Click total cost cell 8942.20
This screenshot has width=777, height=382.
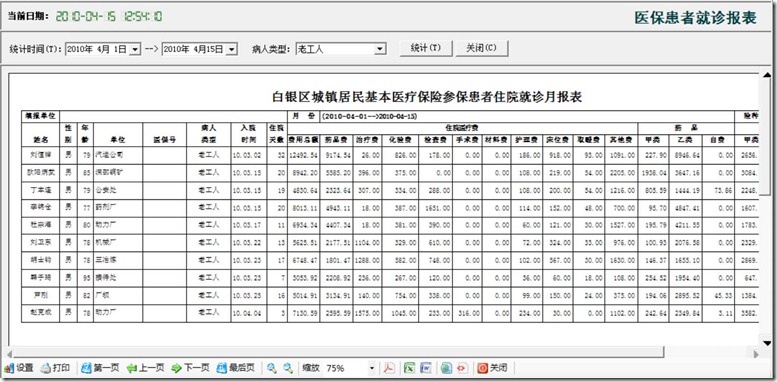(305, 172)
